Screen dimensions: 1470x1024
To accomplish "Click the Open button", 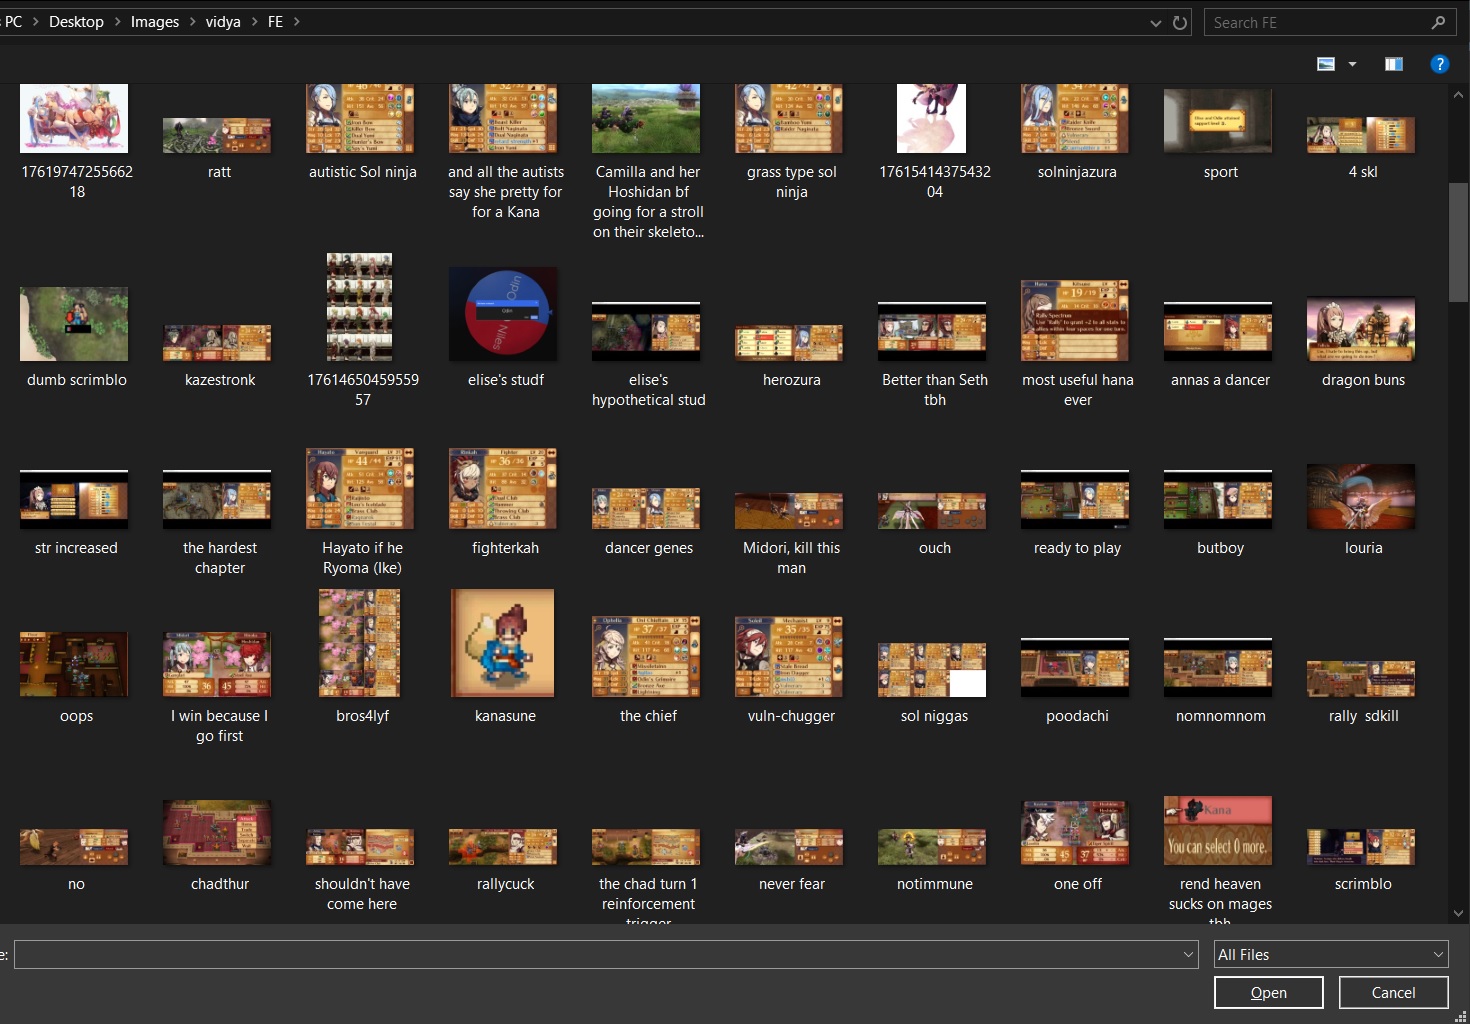I will click(1269, 993).
